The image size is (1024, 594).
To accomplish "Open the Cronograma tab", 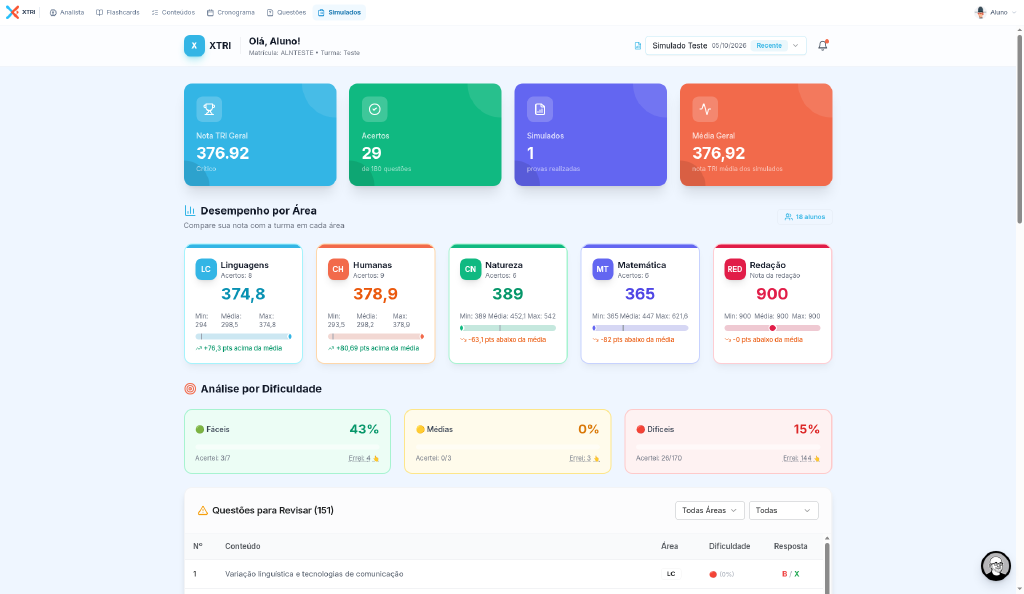I will [x=231, y=12].
